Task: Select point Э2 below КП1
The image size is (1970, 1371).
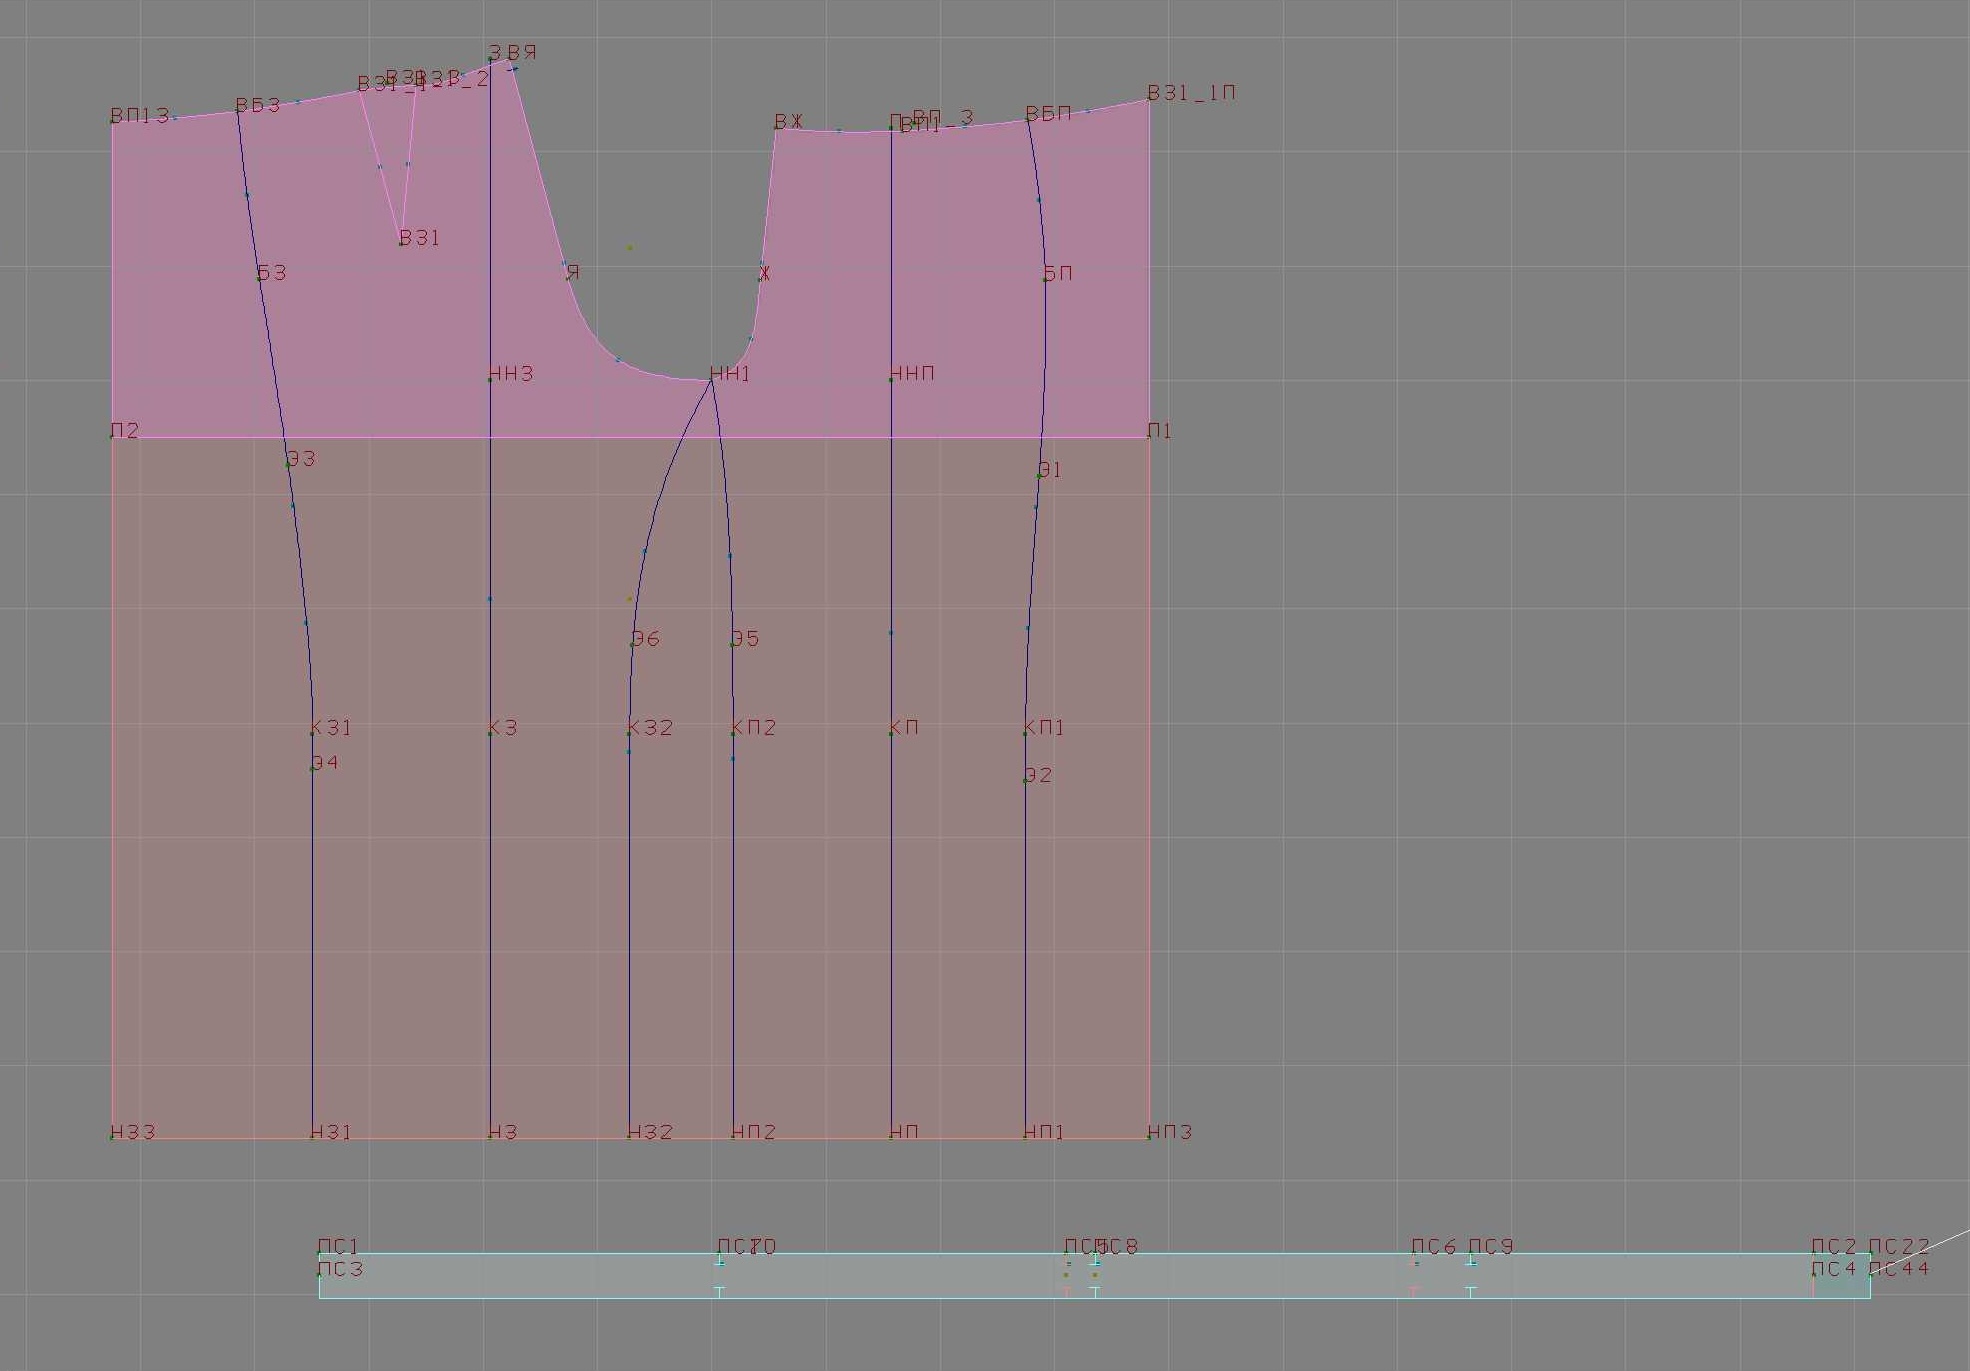Action: pyautogui.click(x=1026, y=781)
